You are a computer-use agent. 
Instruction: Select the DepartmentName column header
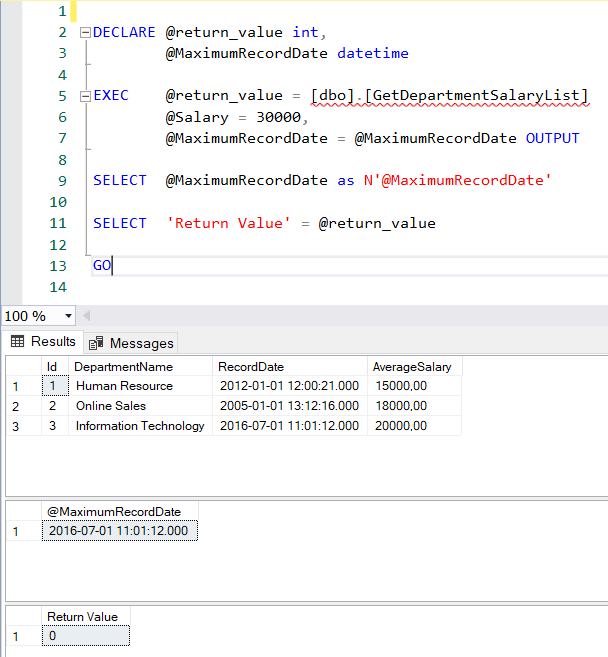pos(140,367)
